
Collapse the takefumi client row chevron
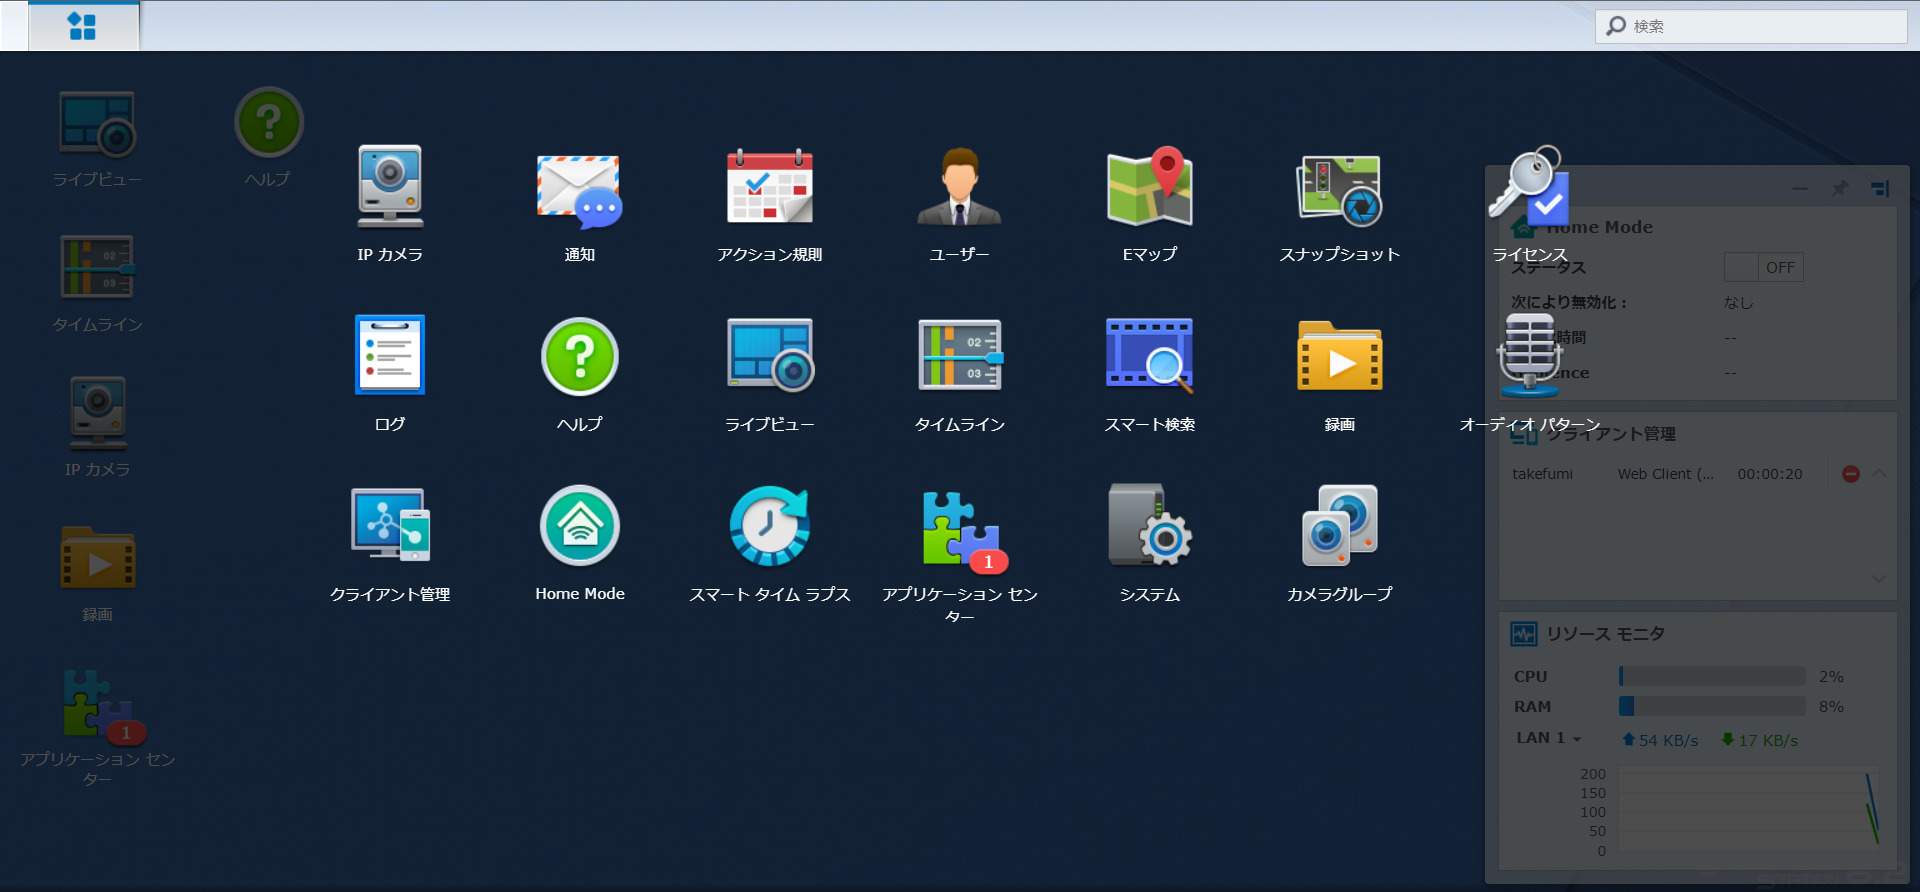pyautogui.click(x=1880, y=473)
